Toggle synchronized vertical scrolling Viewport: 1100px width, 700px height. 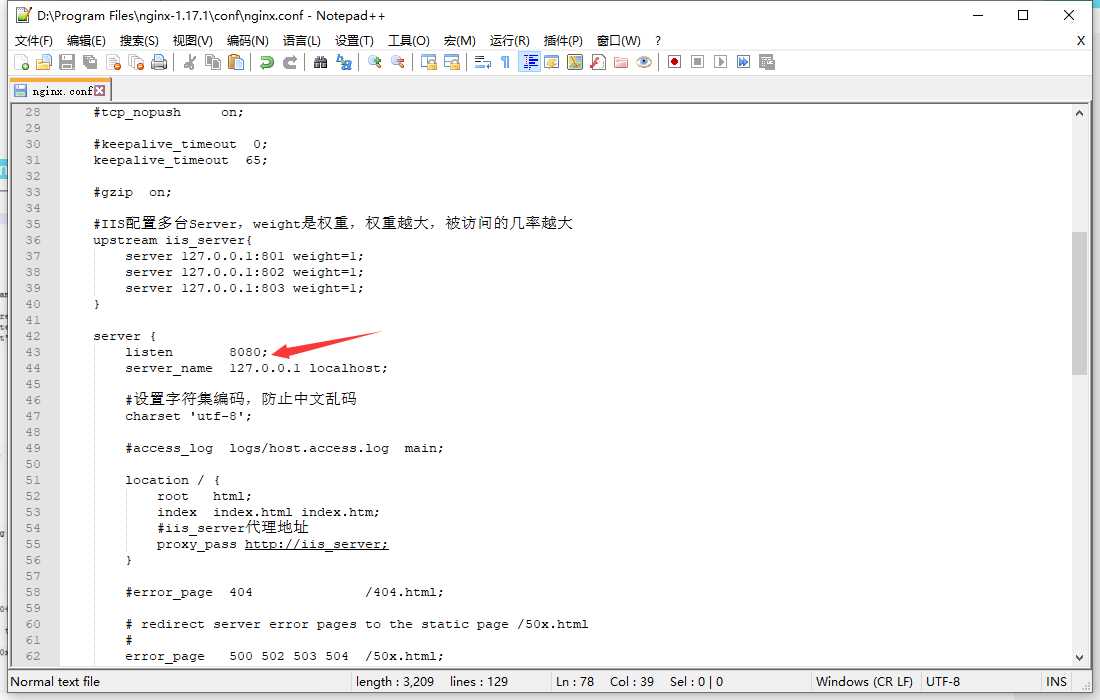(429, 62)
